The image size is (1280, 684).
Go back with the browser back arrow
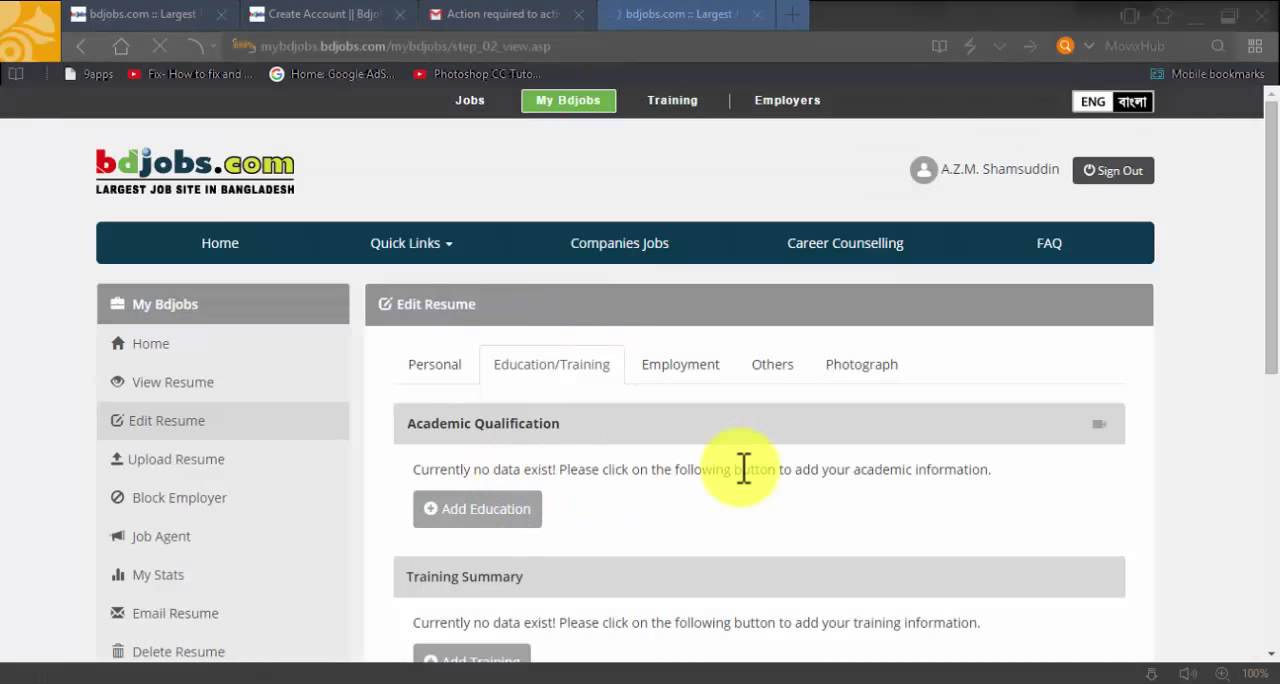click(x=82, y=46)
